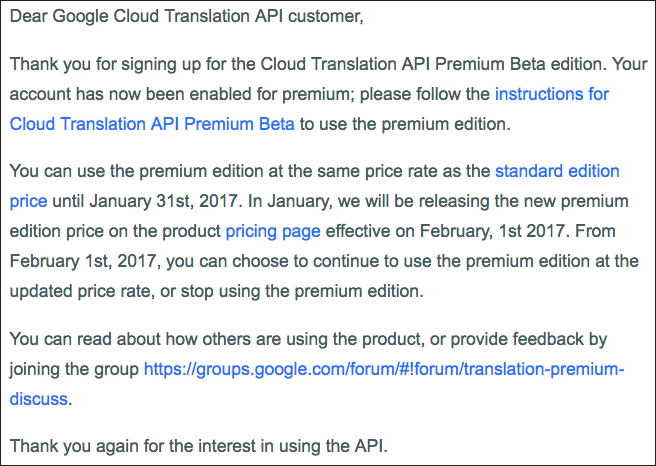Click the blue "price" link before "until January"
This screenshot has height=466, width=656.
pyautogui.click(x=28, y=202)
